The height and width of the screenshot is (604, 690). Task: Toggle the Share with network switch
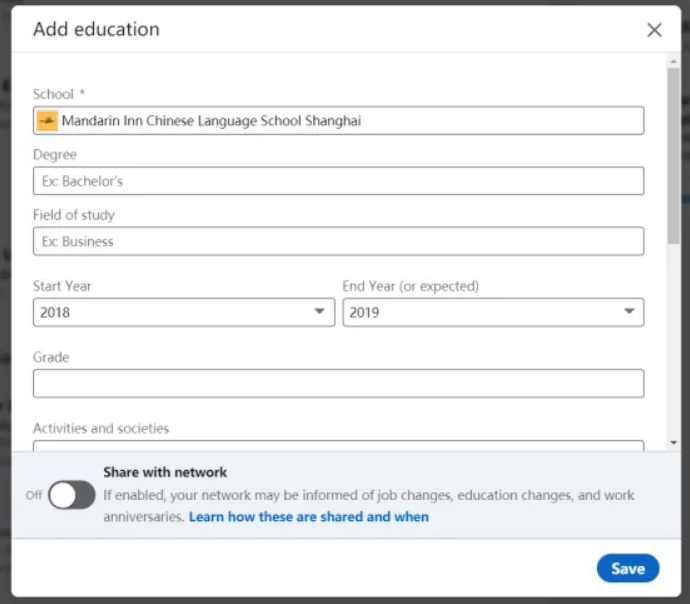coord(71,495)
